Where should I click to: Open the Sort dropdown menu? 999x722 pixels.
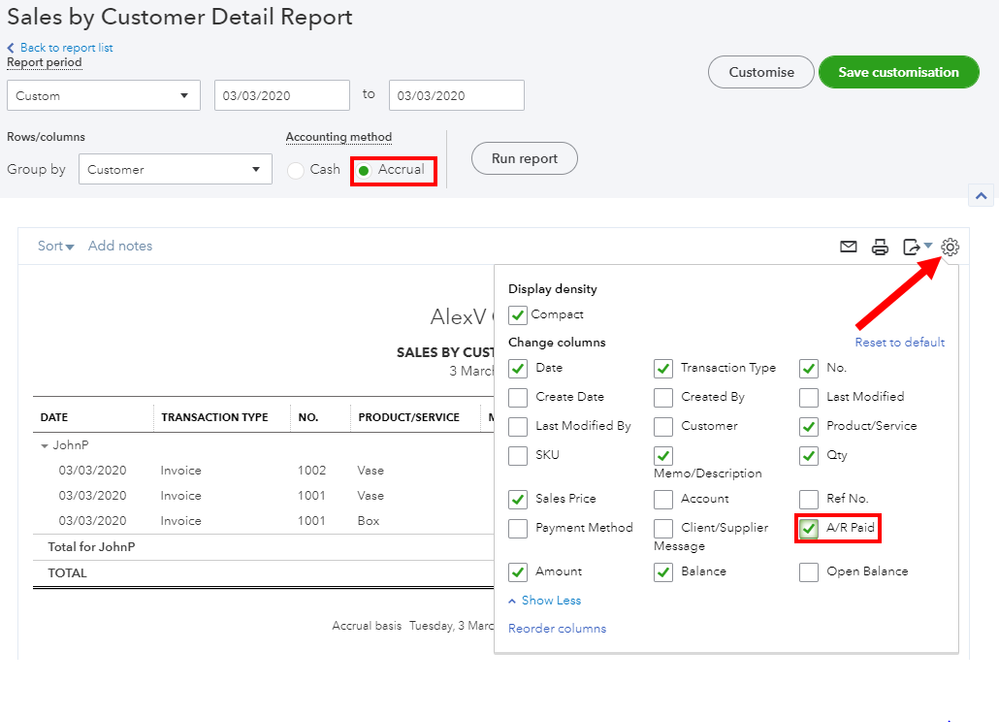[x=56, y=246]
